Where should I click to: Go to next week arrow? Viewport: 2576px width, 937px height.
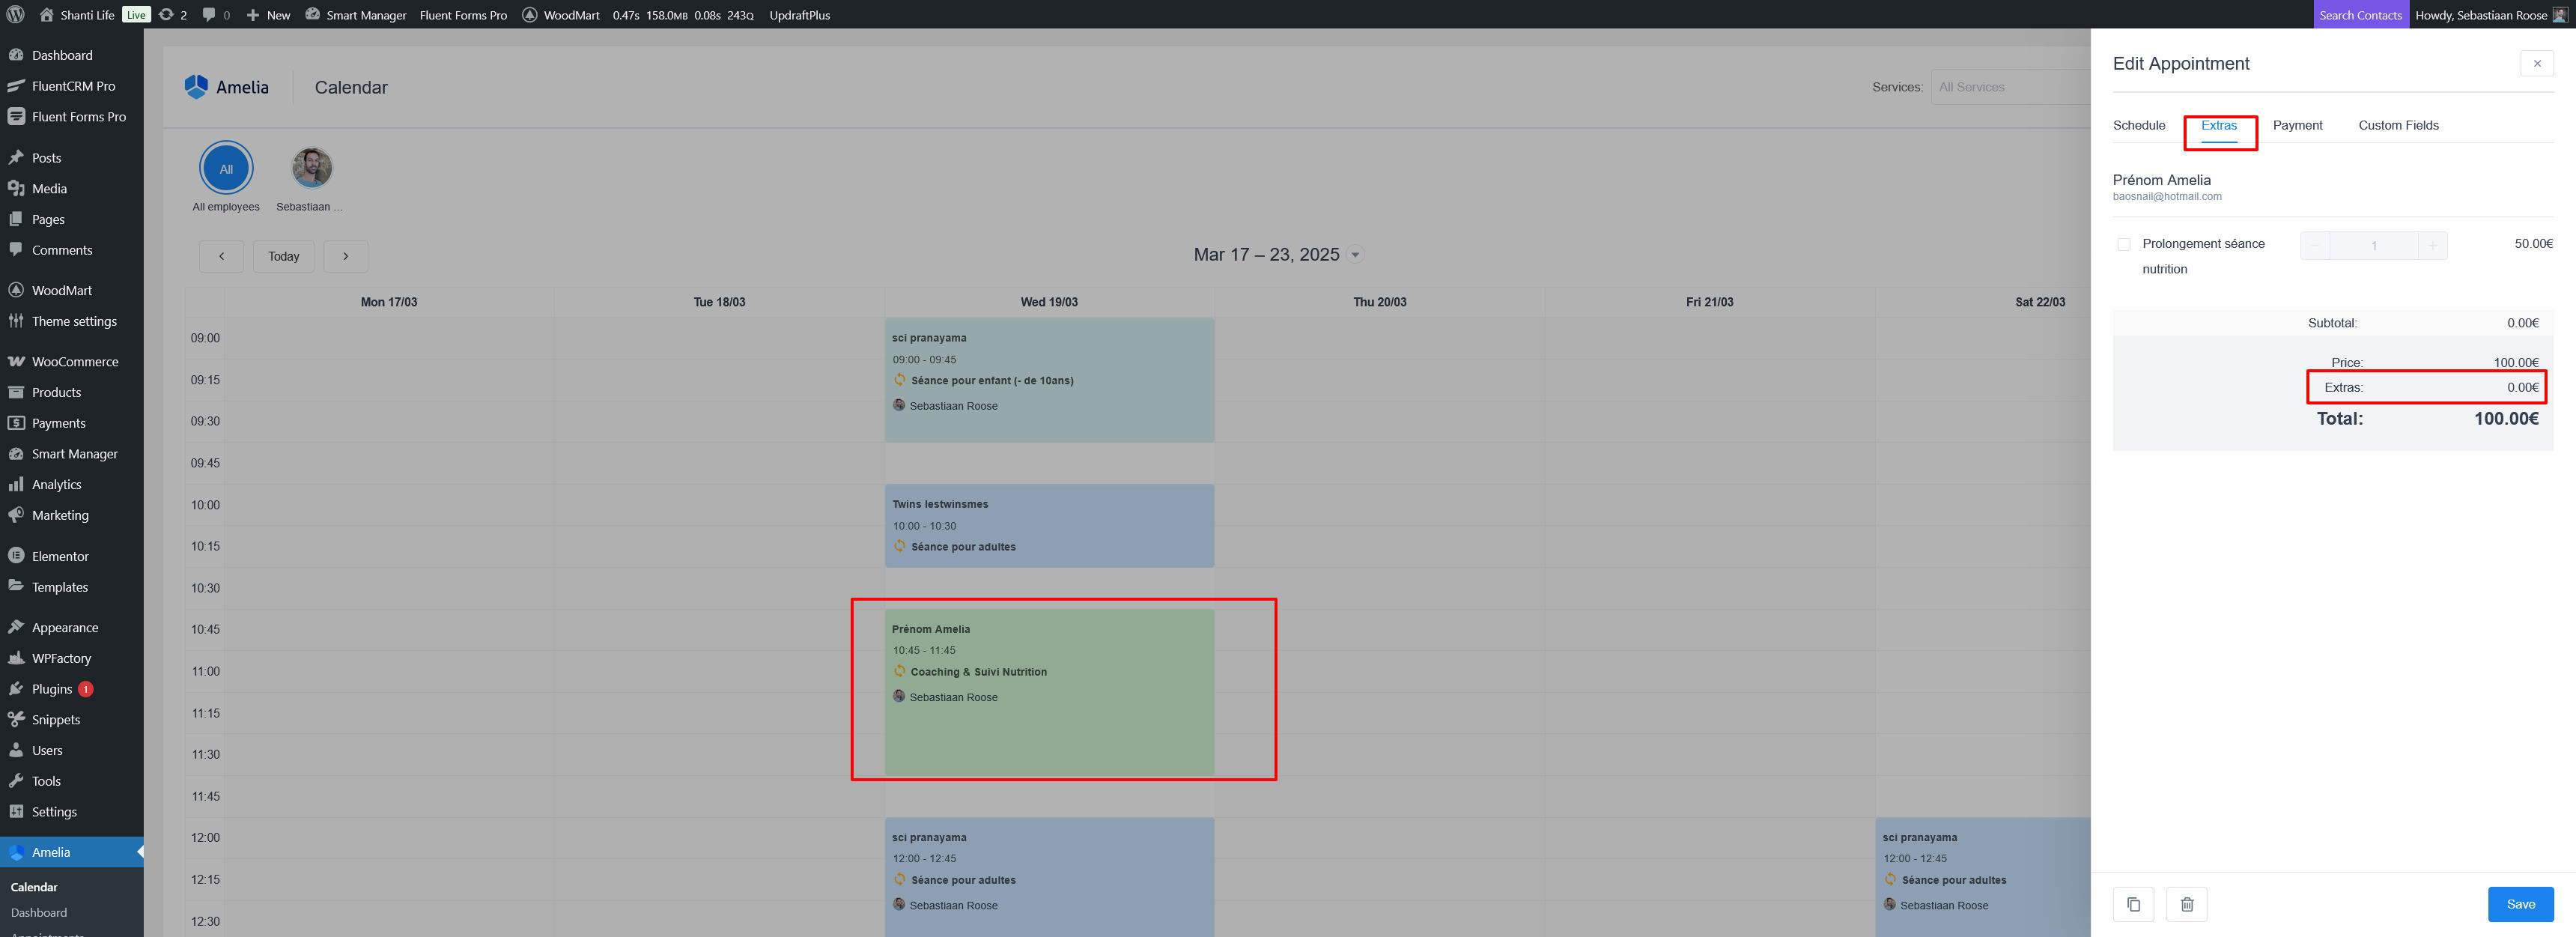coord(346,256)
